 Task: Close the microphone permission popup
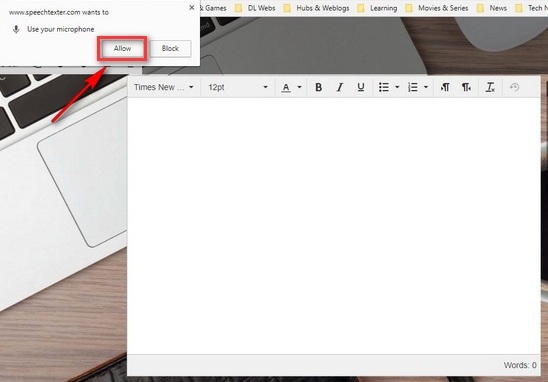[192, 7]
